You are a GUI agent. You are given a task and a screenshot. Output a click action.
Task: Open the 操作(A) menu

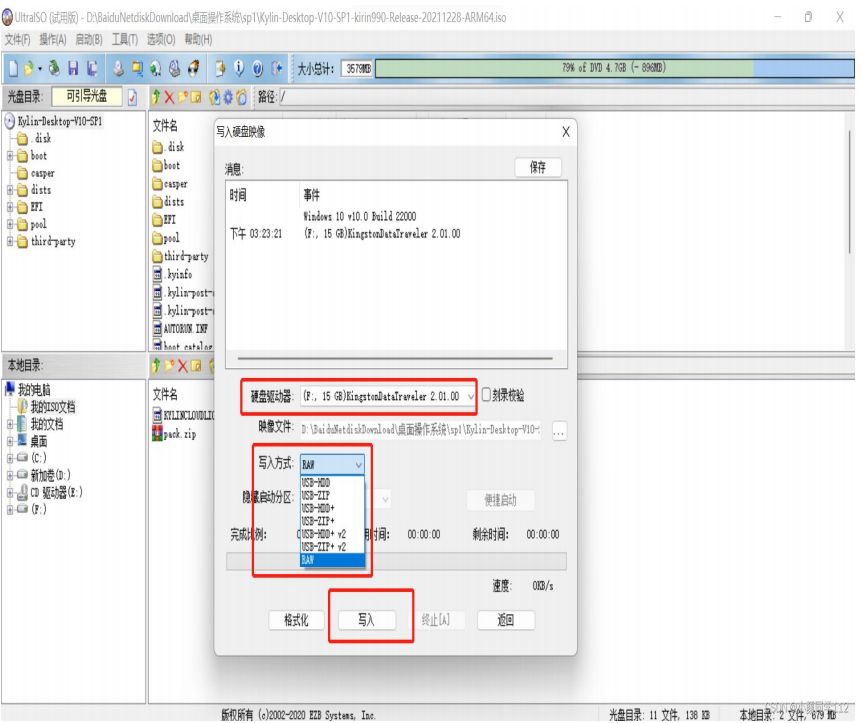(53, 39)
